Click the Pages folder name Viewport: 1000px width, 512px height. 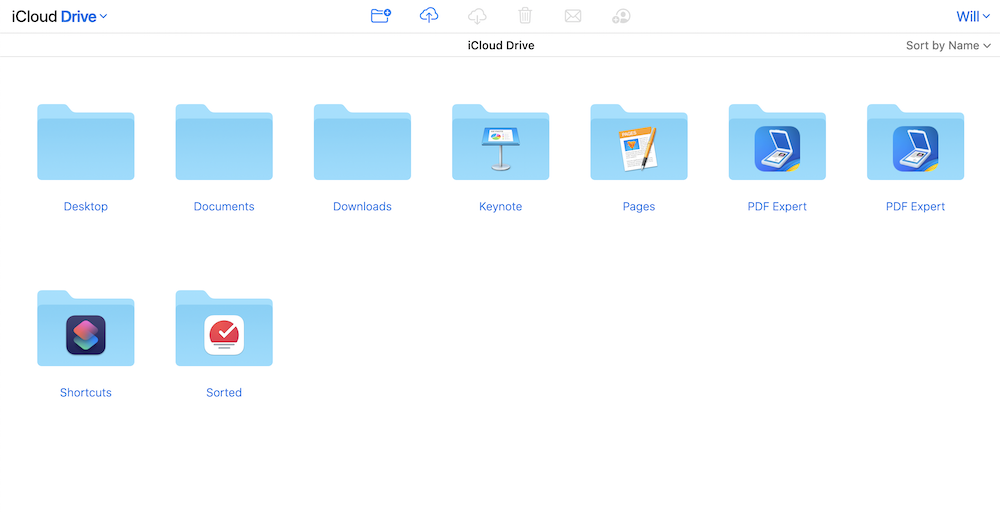point(639,207)
